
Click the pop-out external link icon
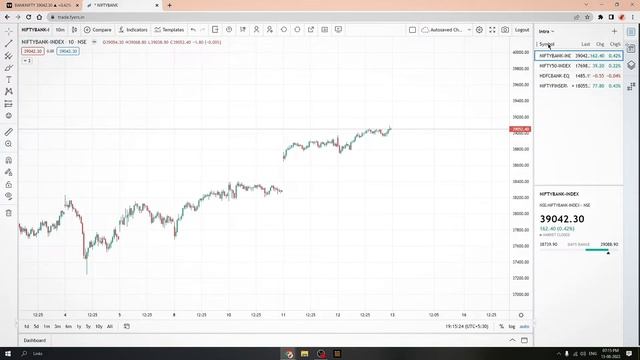pos(311,30)
